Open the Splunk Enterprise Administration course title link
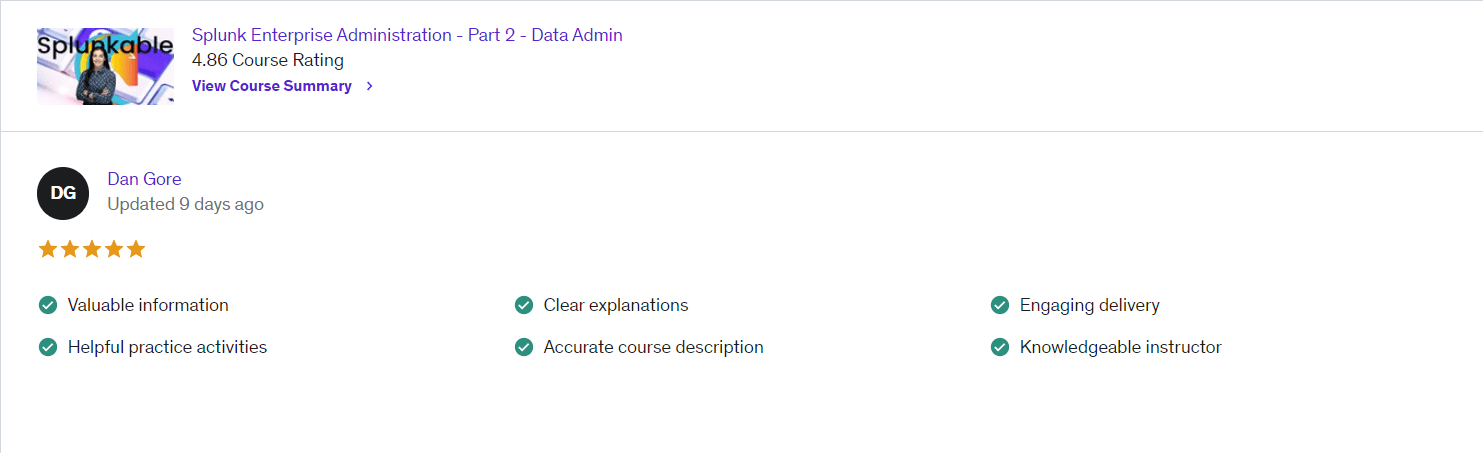1483x453 pixels. [407, 35]
